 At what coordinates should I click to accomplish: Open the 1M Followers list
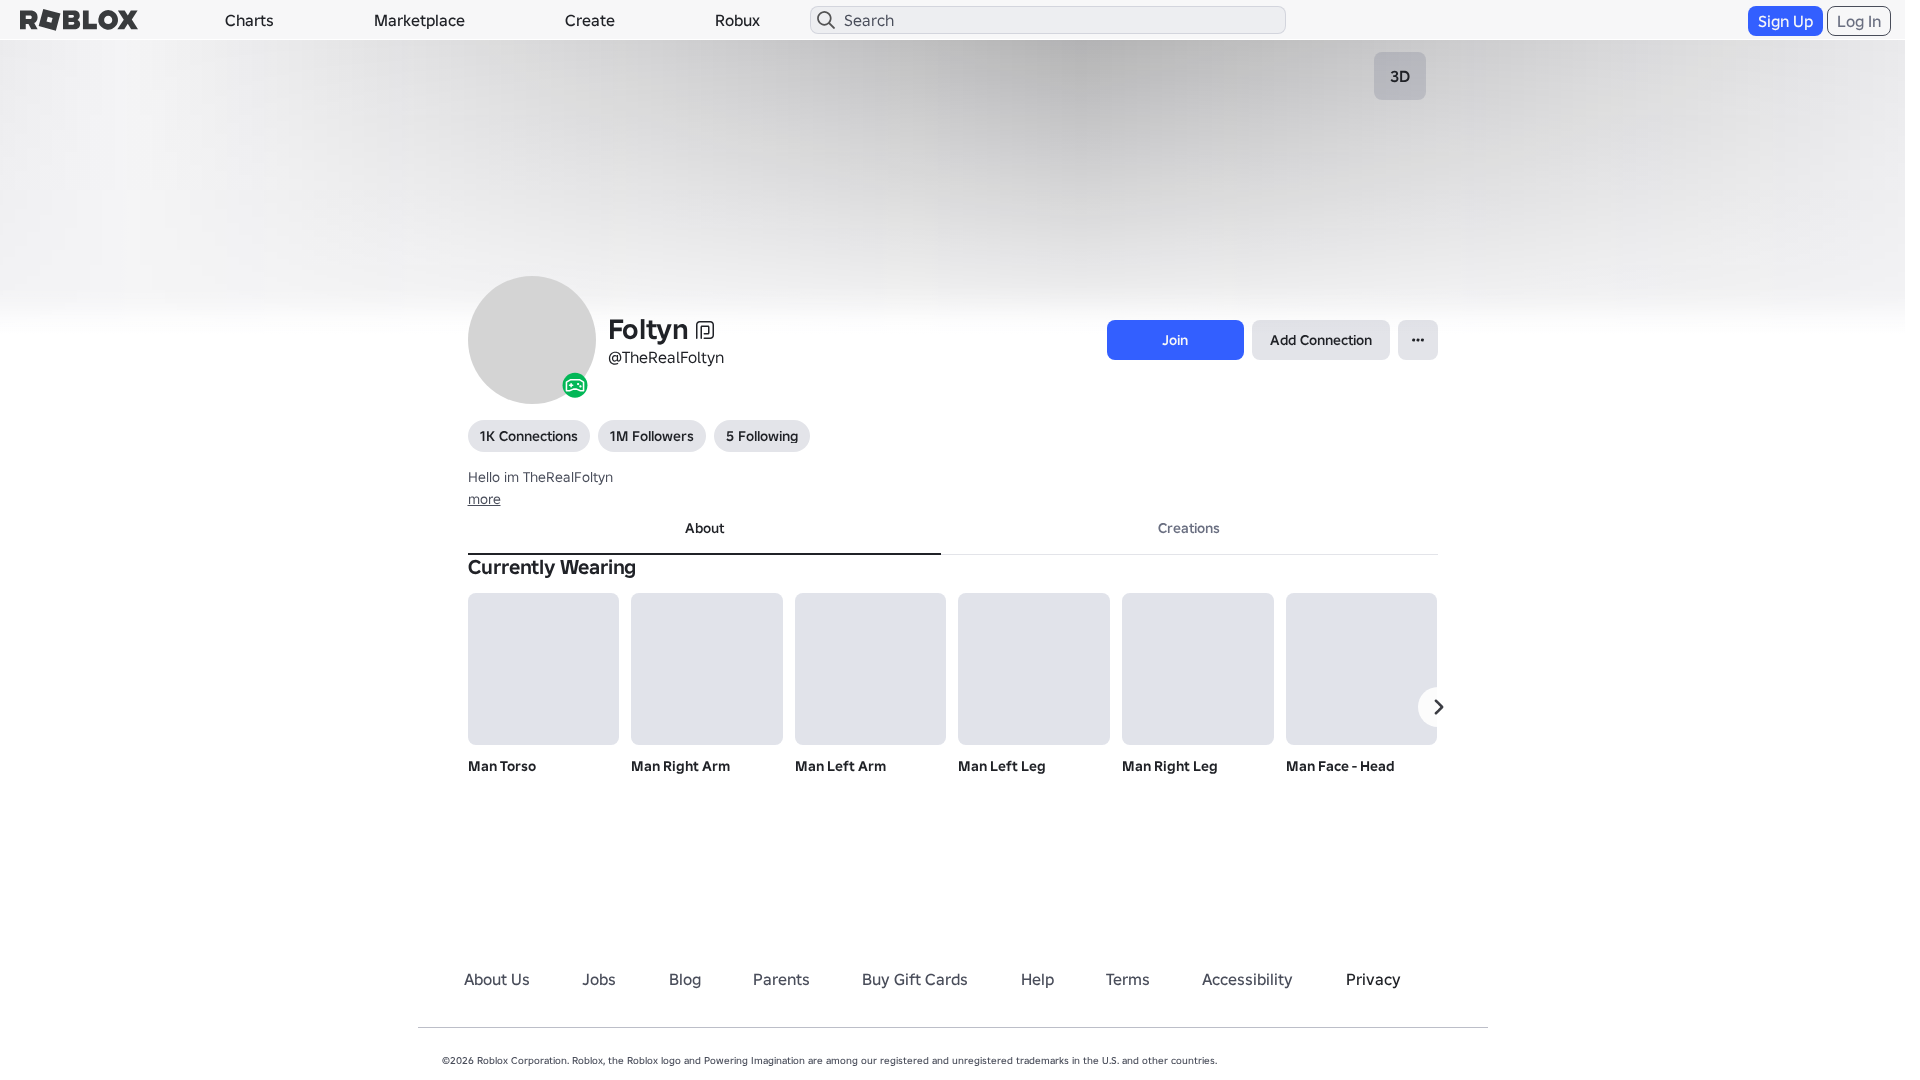pos(652,436)
